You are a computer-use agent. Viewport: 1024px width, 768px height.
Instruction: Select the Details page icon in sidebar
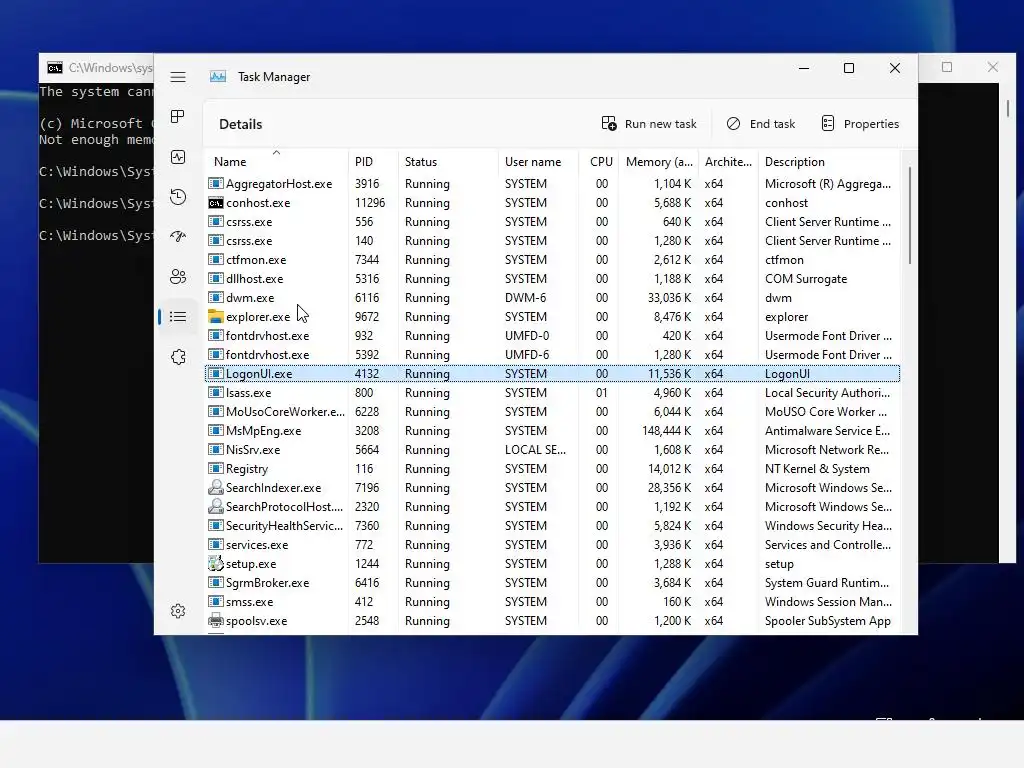point(178,317)
